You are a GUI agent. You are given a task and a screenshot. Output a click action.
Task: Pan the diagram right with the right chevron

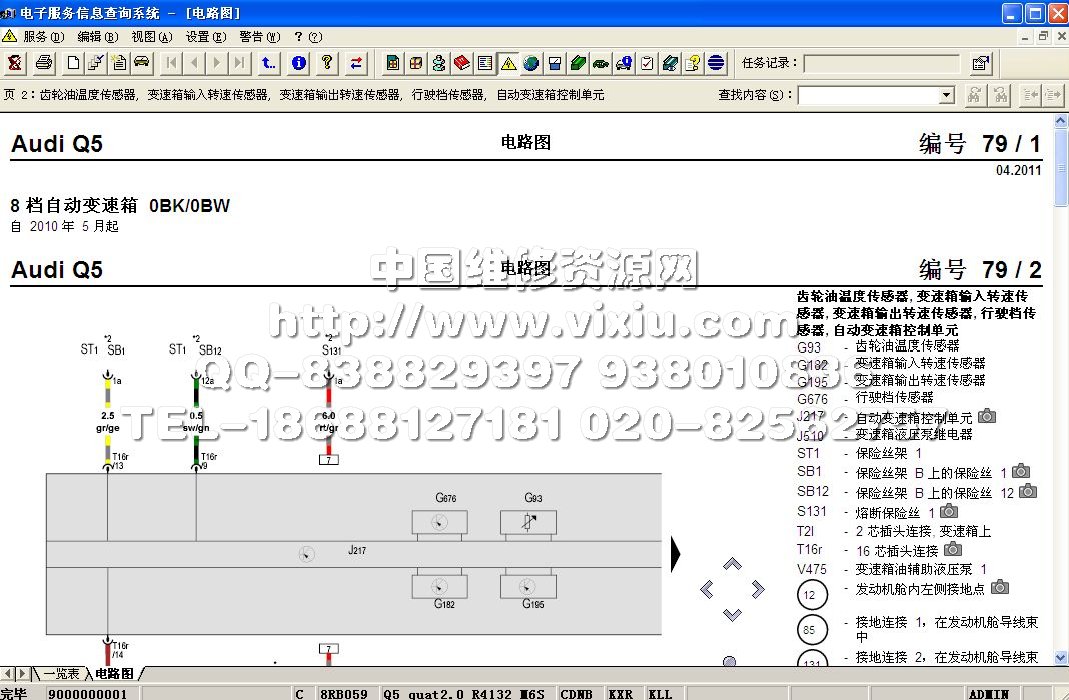pyautogui.click(x=757, y=589)
